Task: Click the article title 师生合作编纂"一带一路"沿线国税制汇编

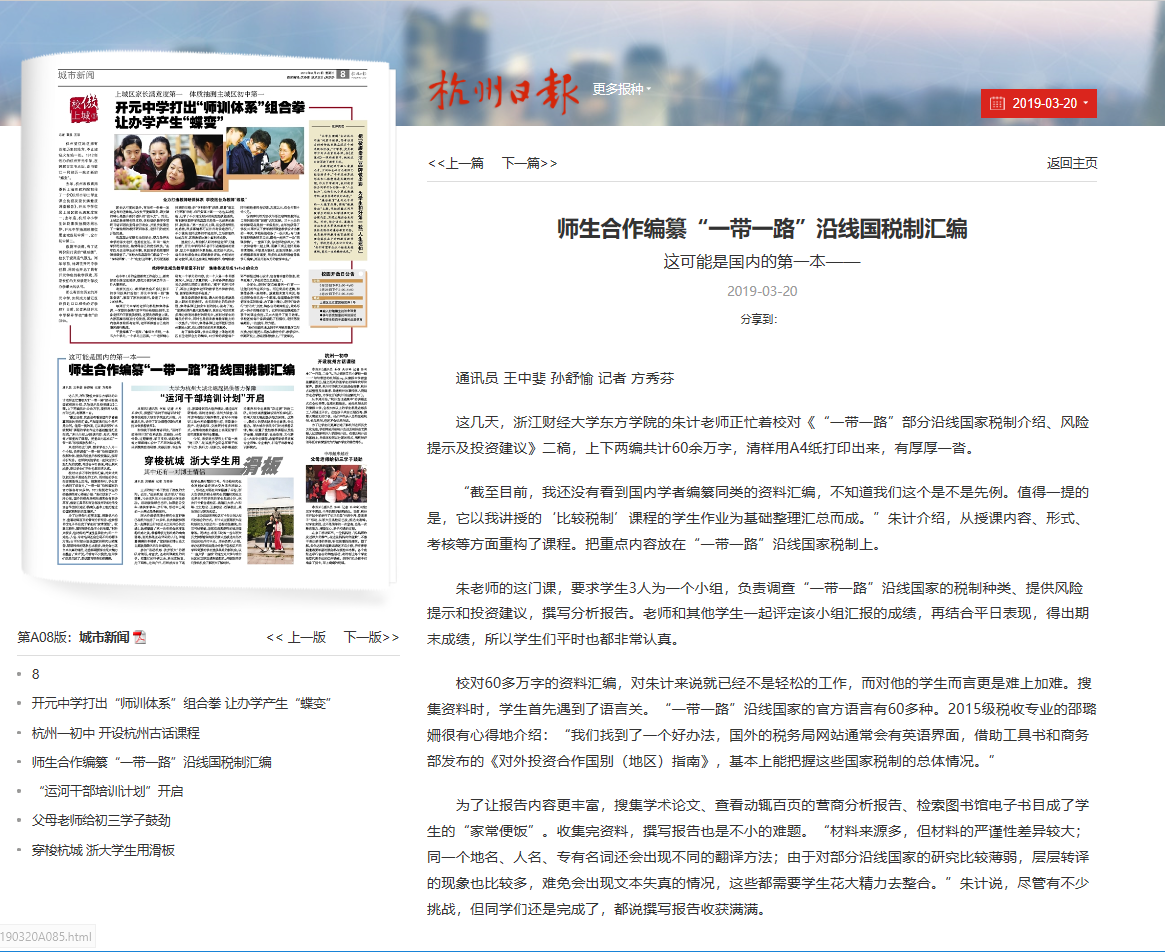Action: tap(762, 229)
